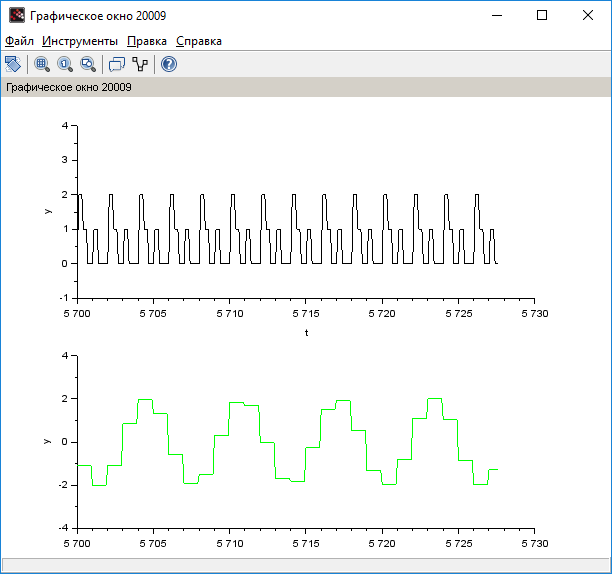Click tick label 5 725 under lower plot
The image size is (612, 574).
coord(459,544)
